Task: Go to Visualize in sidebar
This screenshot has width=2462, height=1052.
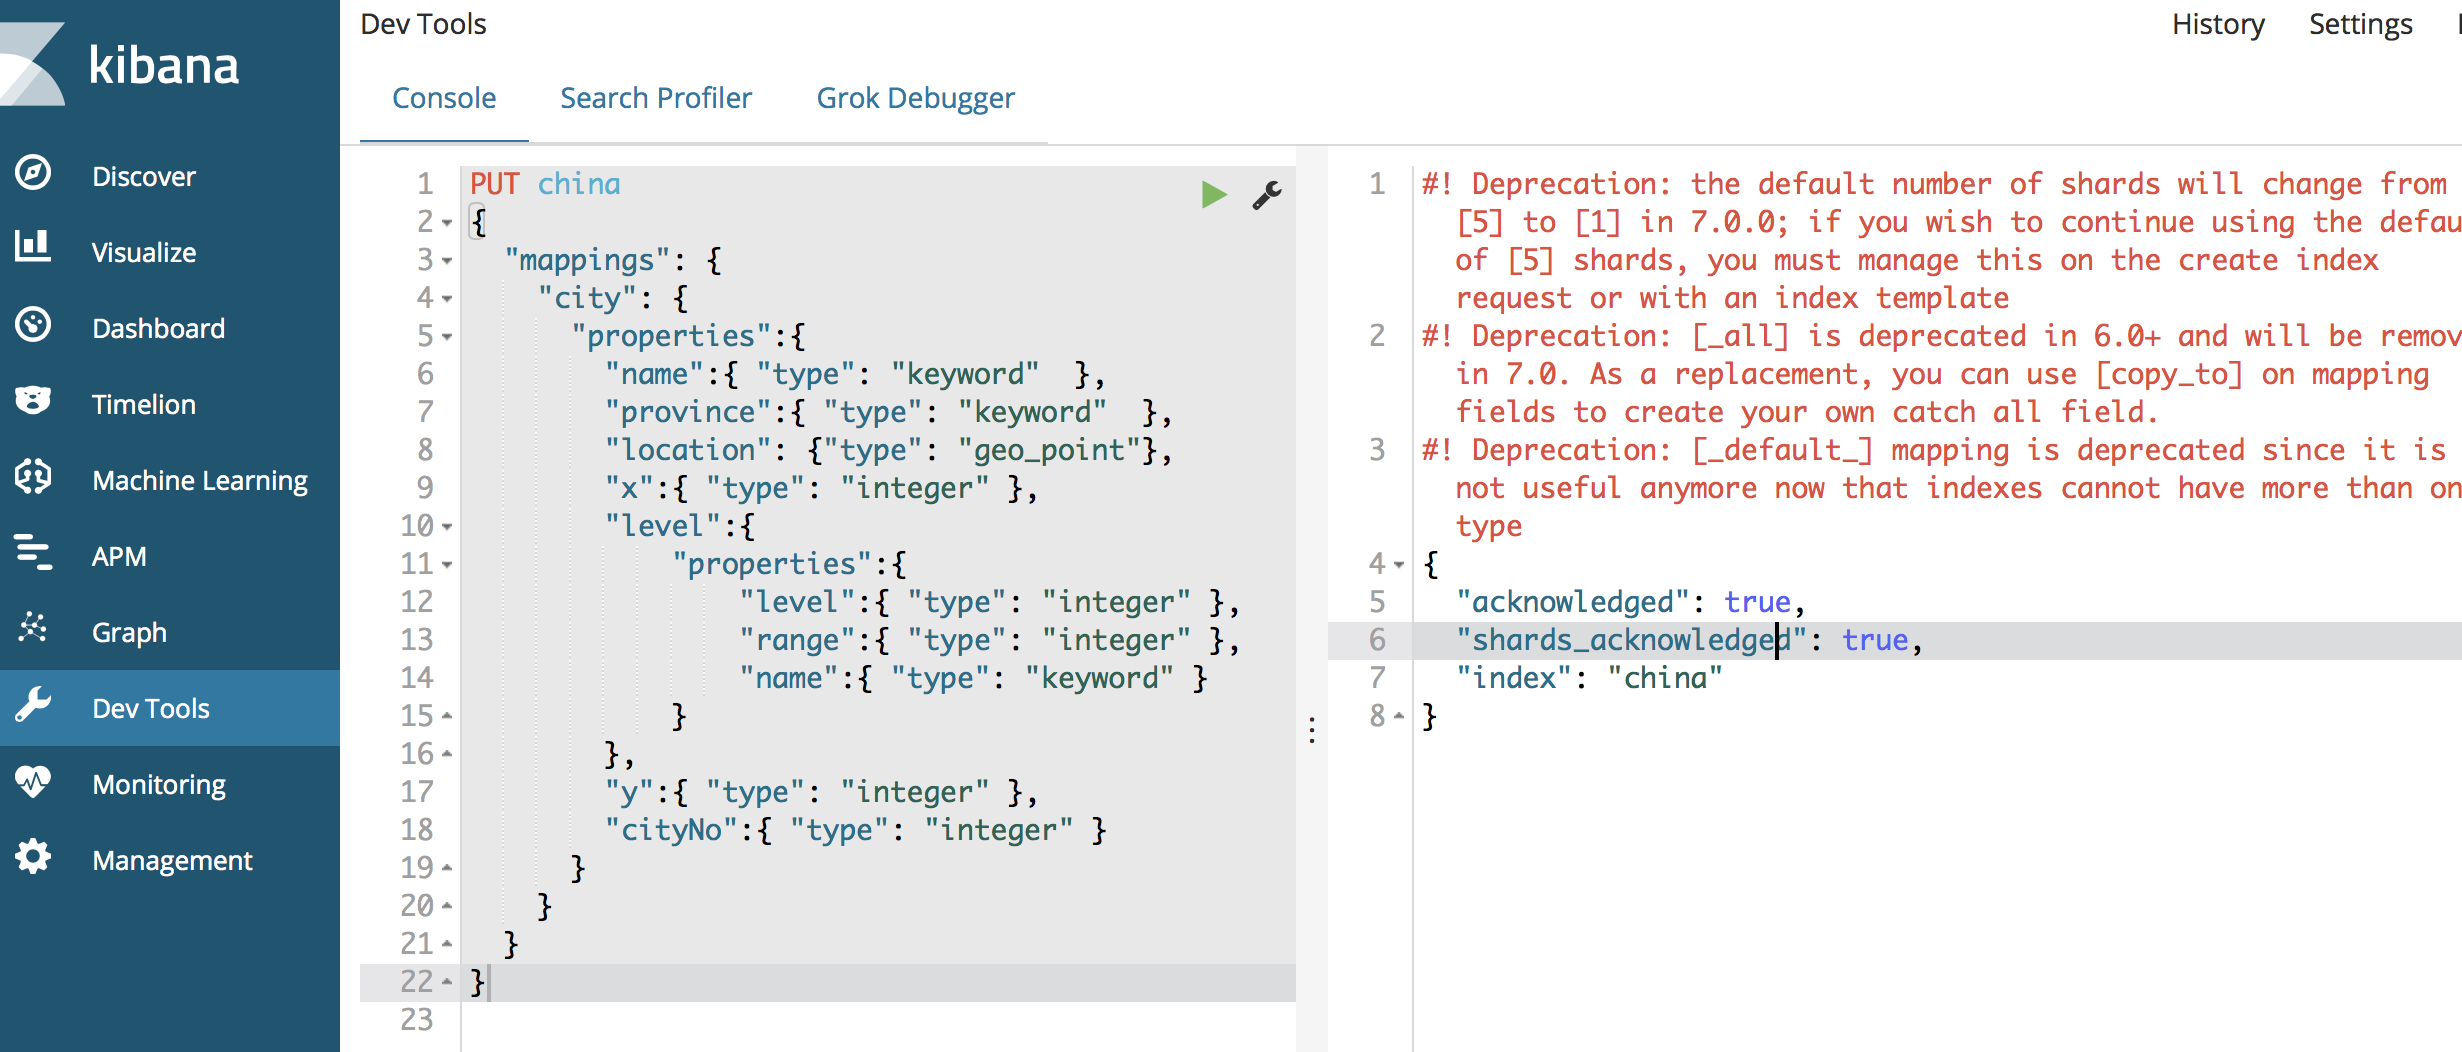Action: pyautogui.click(x=144, y=253)
